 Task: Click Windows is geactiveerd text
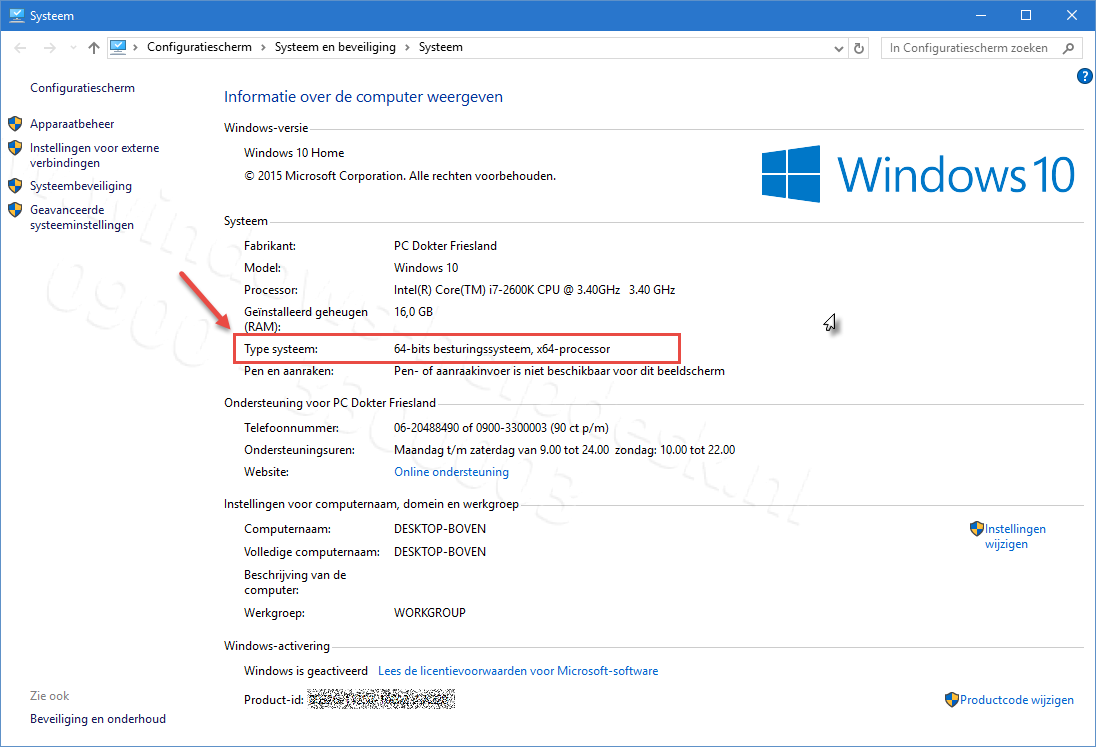pyautogui.click(x=305, y=671)
